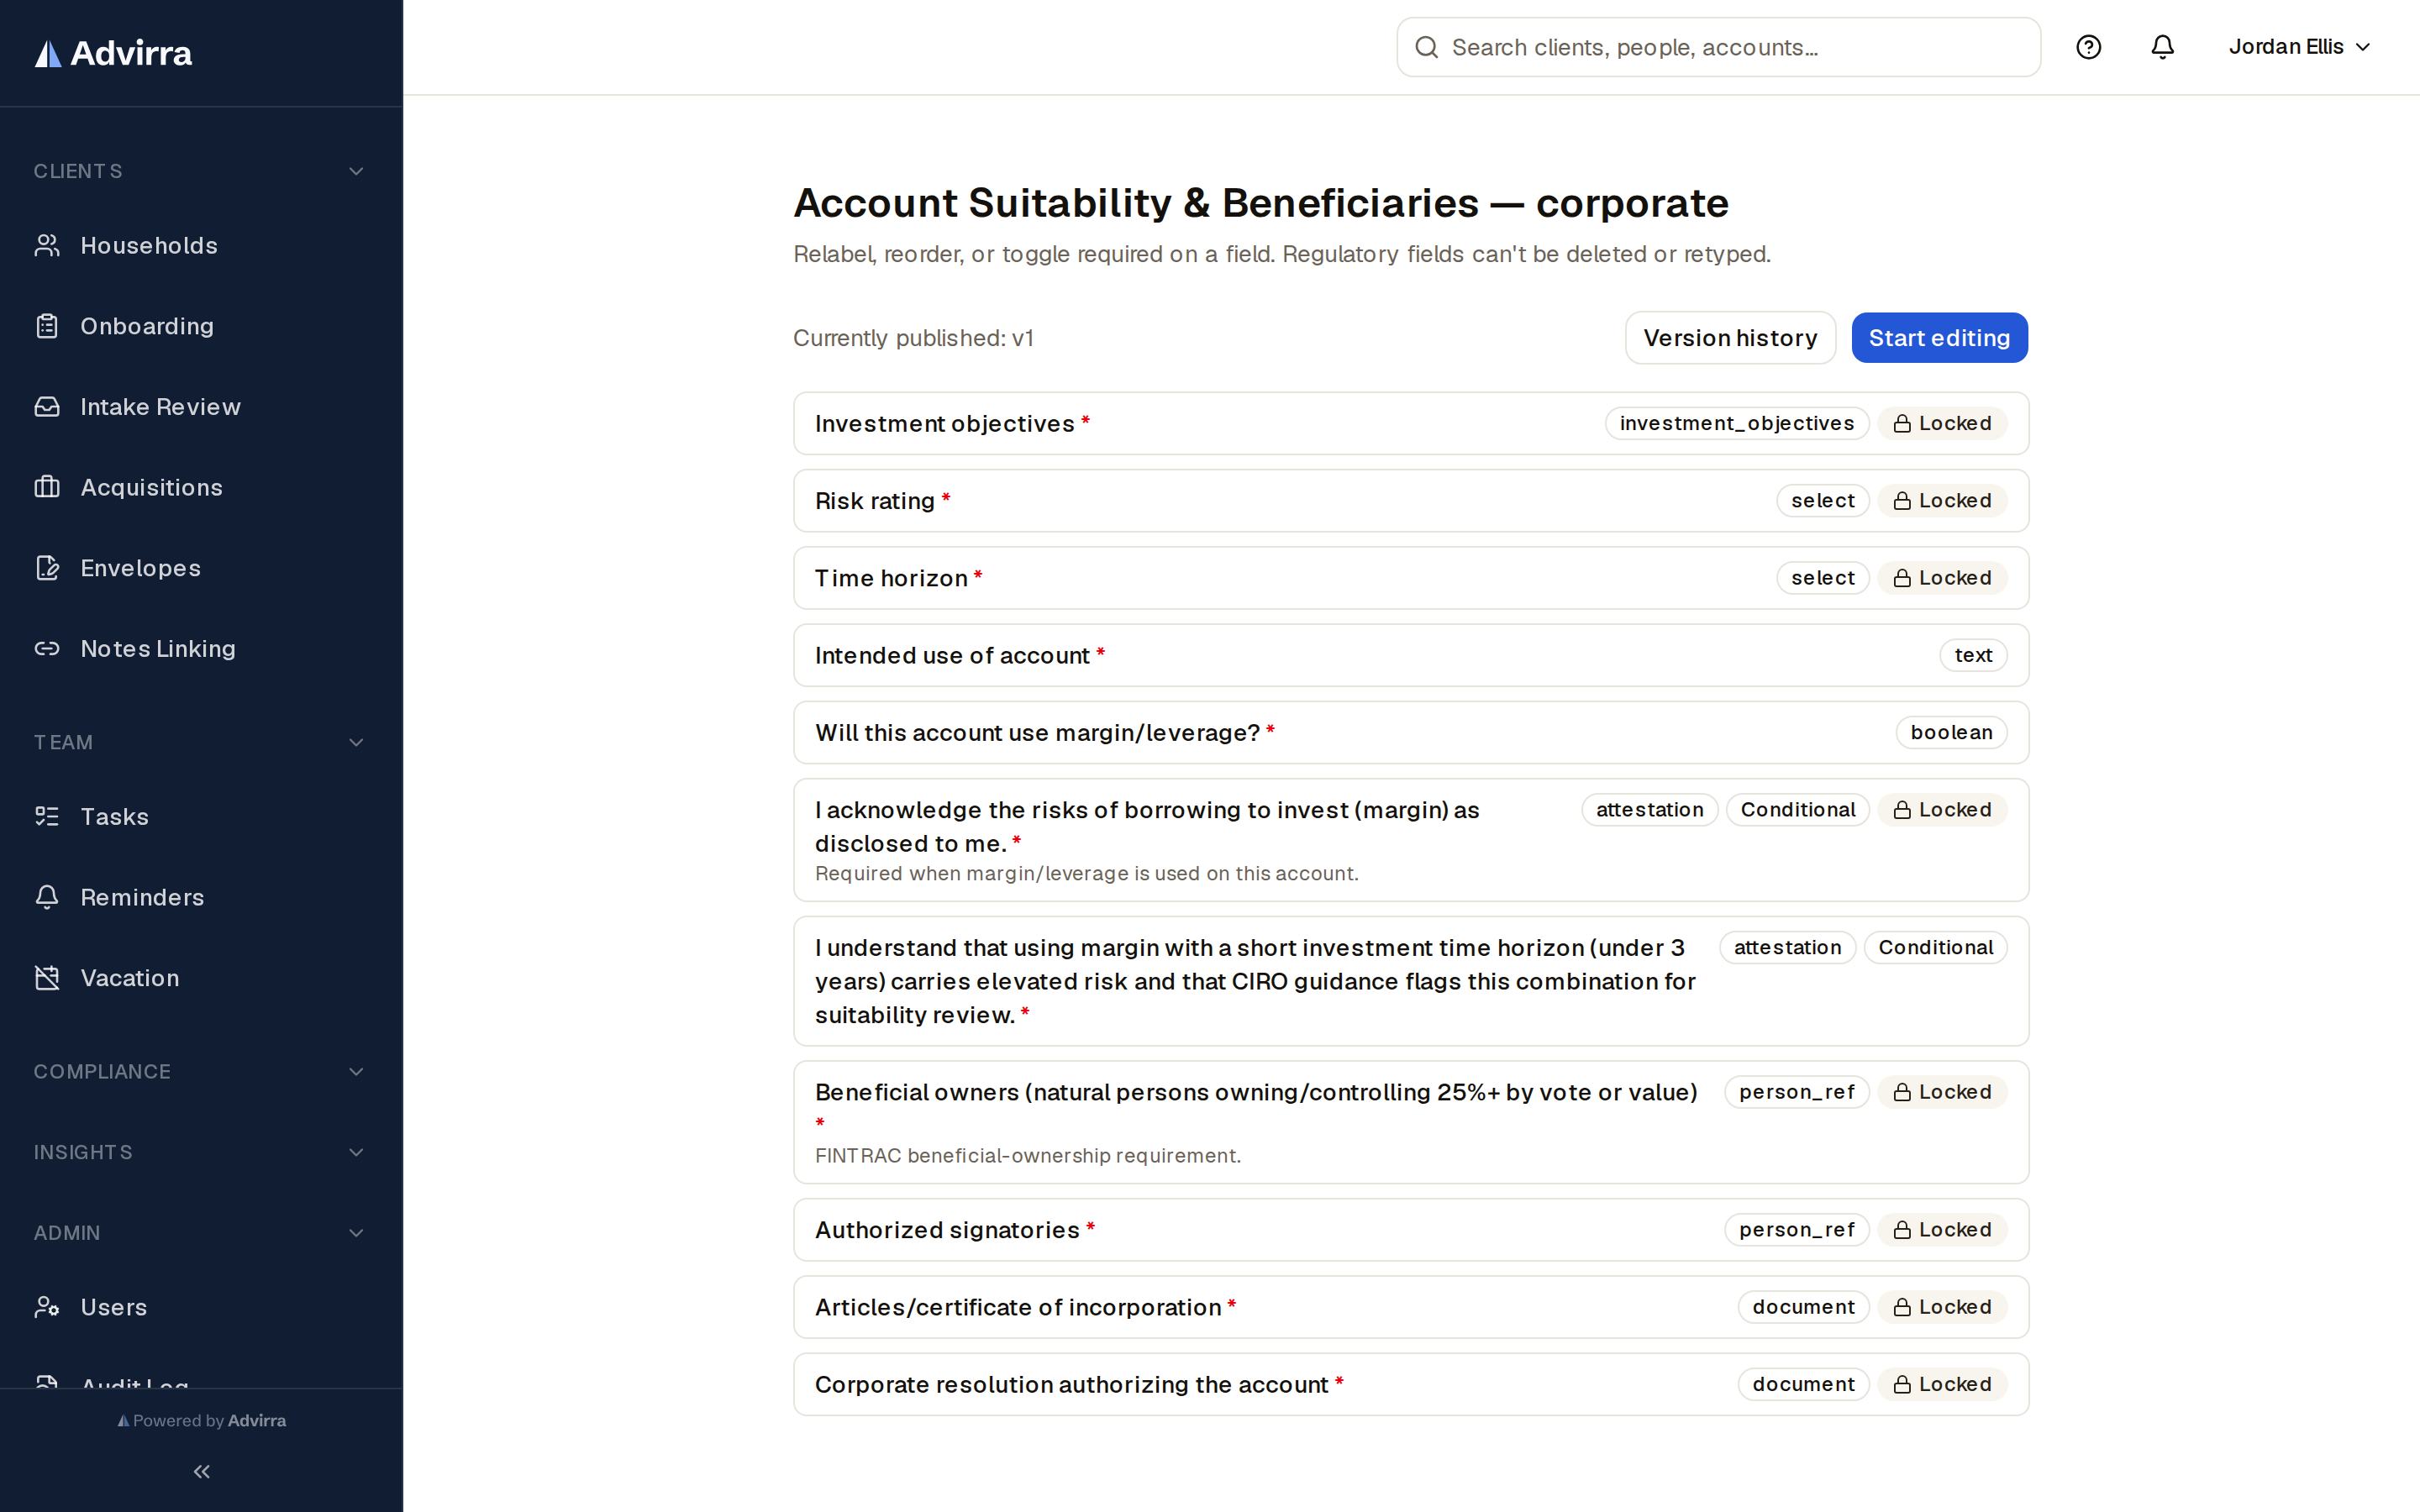Go to Vacation in the TEAM section
The image size is (2420, 1512).
(201, 978)
